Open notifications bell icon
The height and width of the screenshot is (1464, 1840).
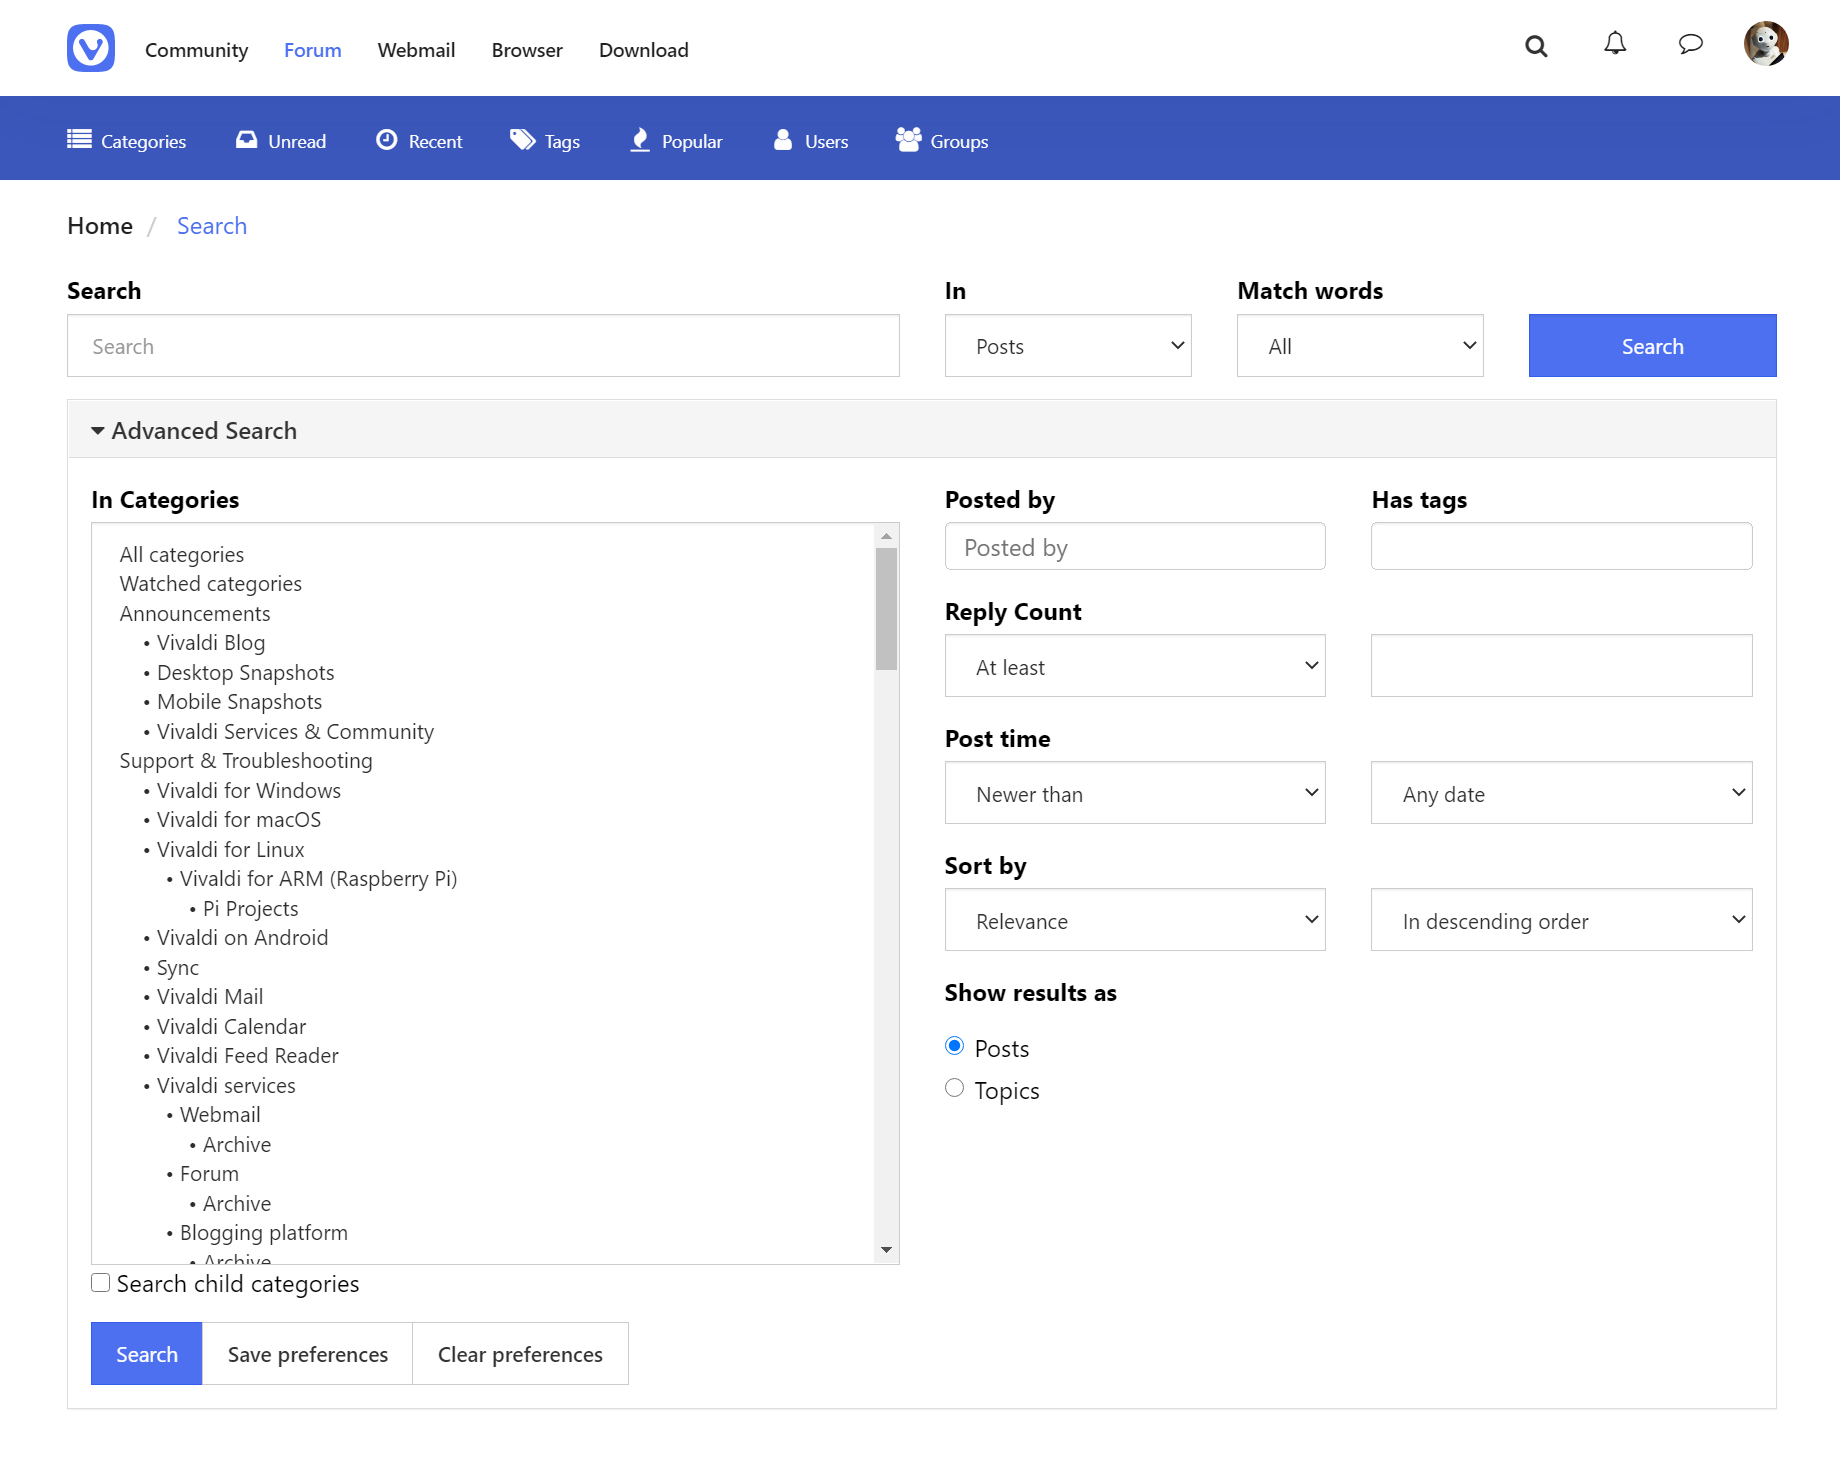[x=1615, y=44]
